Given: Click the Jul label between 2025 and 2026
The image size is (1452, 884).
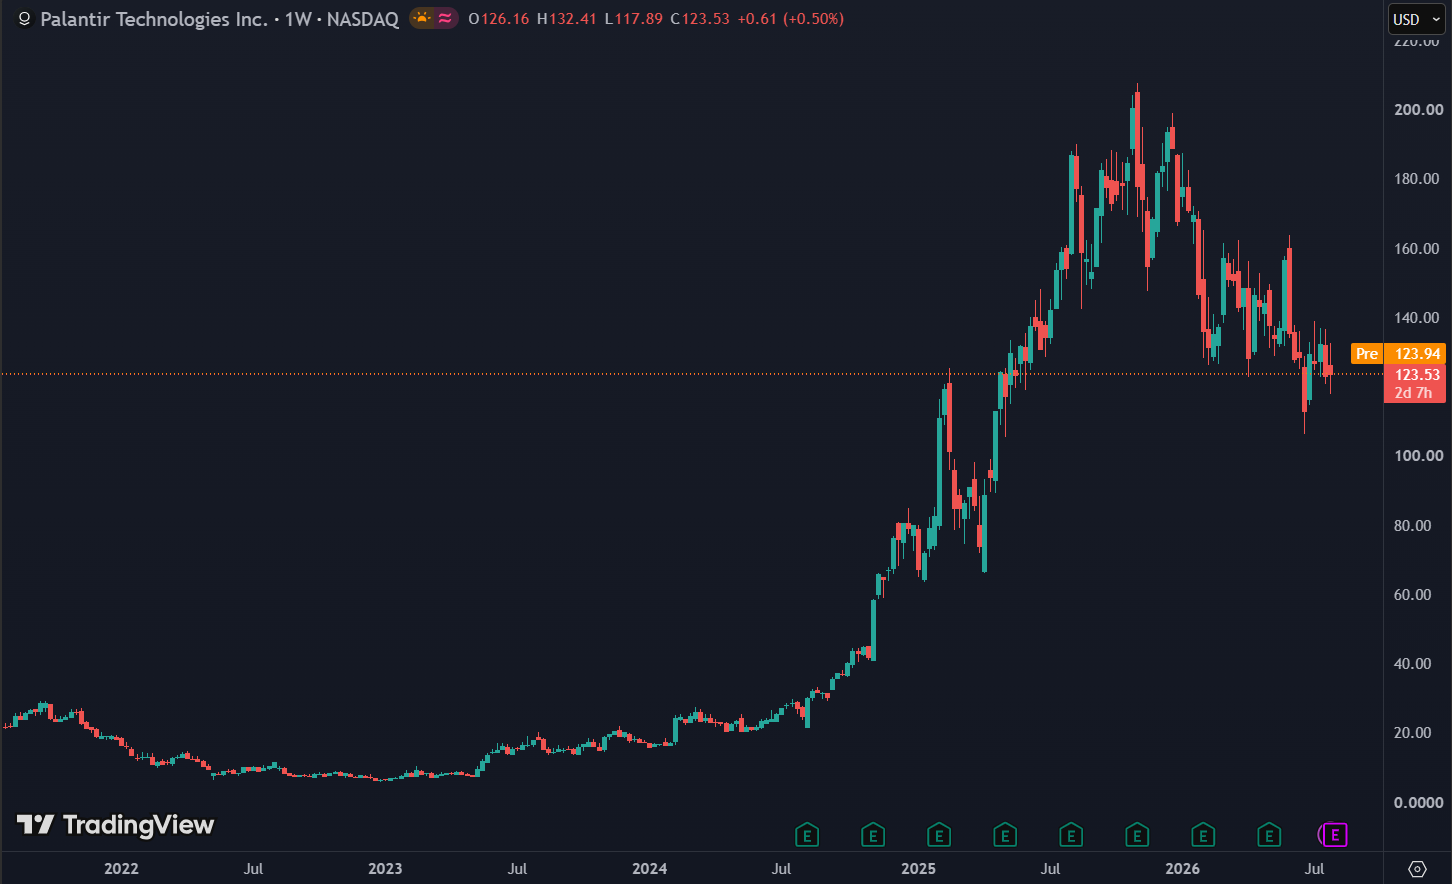Looking at the screenshot, I should (1050, 868).
